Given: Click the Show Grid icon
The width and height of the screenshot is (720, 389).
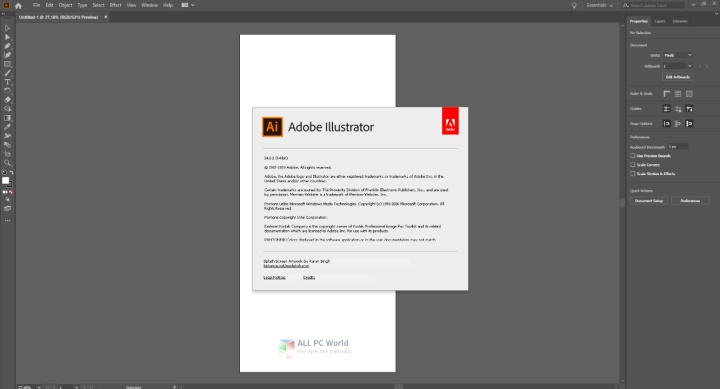Looking at the screenshot, I should coord(678,94).
